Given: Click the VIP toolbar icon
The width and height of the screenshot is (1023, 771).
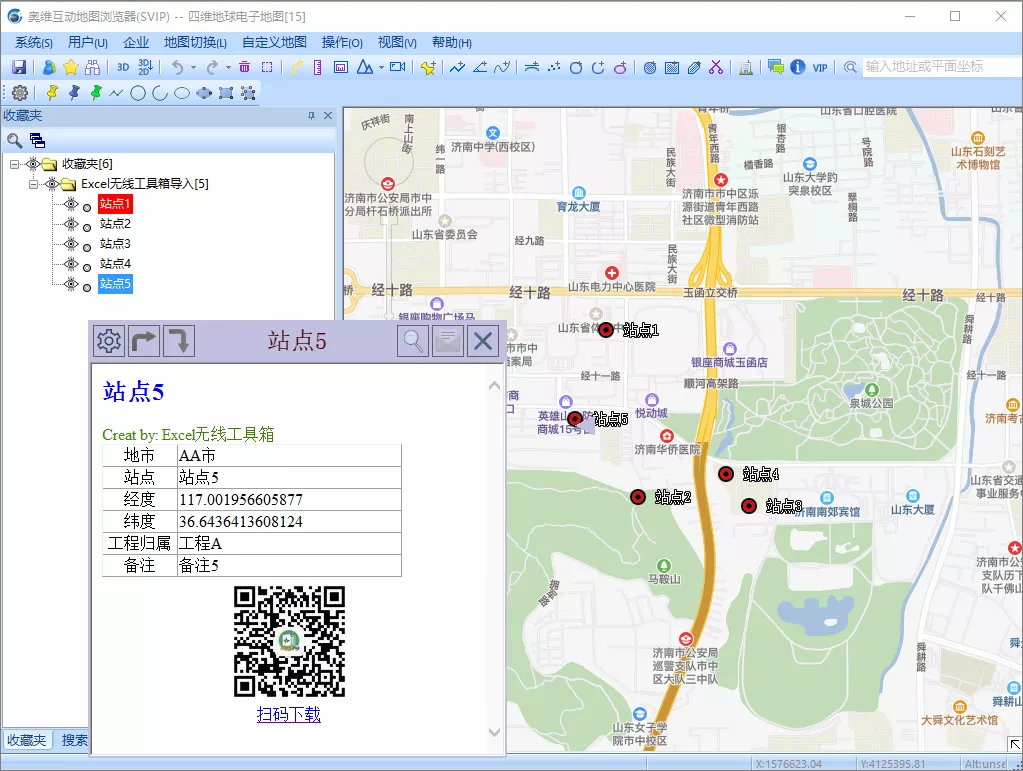Looking at the screenshot, I should (819, 67).
